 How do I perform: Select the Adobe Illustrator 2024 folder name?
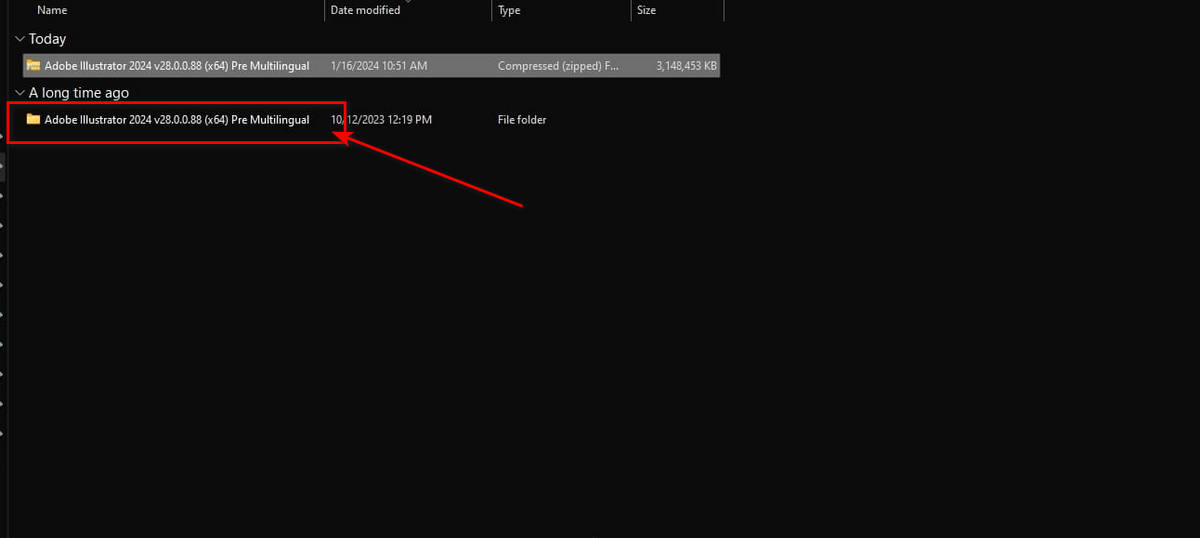(177, 120)
